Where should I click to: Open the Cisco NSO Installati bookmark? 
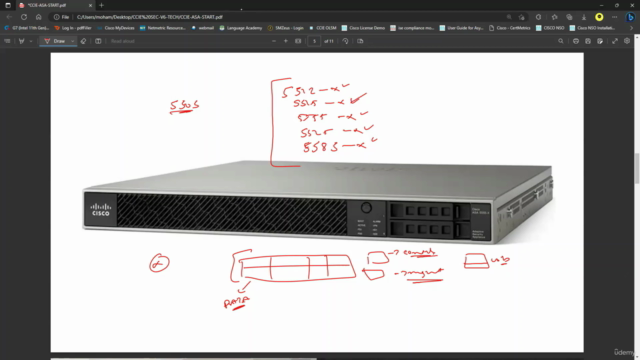[x=592, y=28]
